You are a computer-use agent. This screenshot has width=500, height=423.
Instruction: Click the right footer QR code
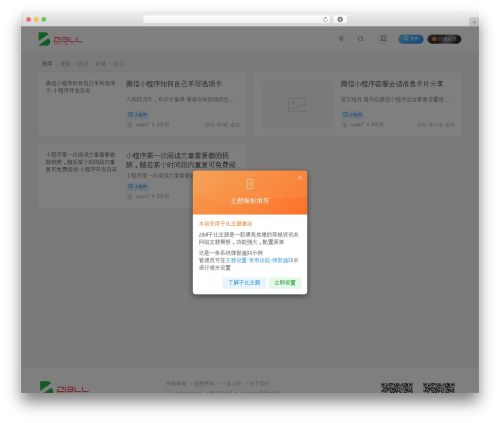click(439, 388)
